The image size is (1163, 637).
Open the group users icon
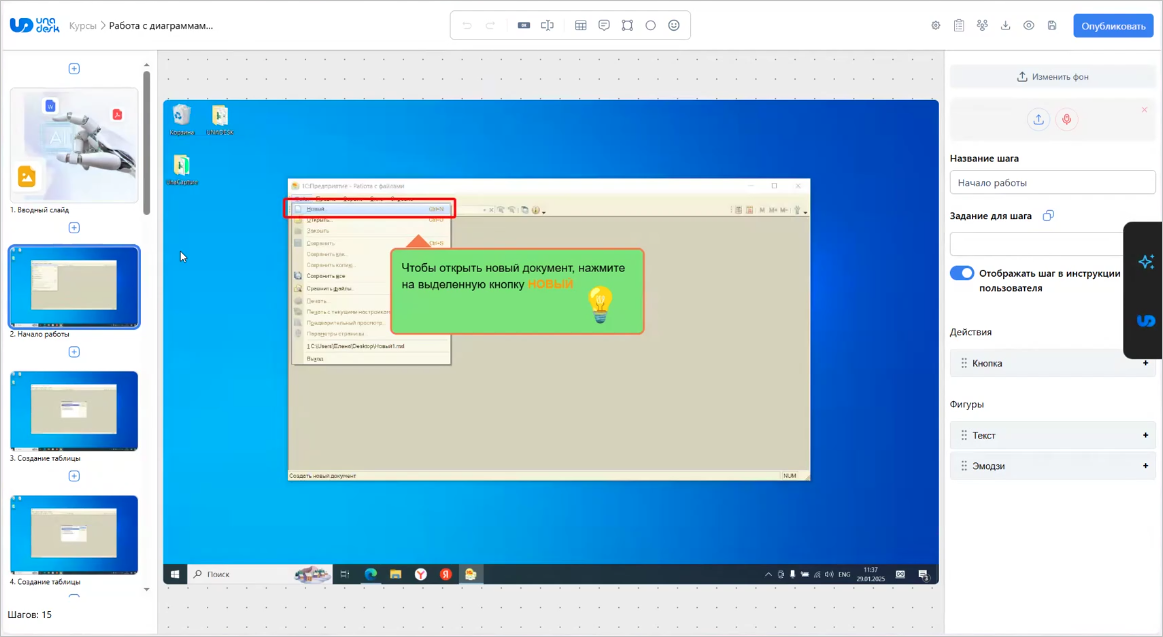[x=982, y=25]
